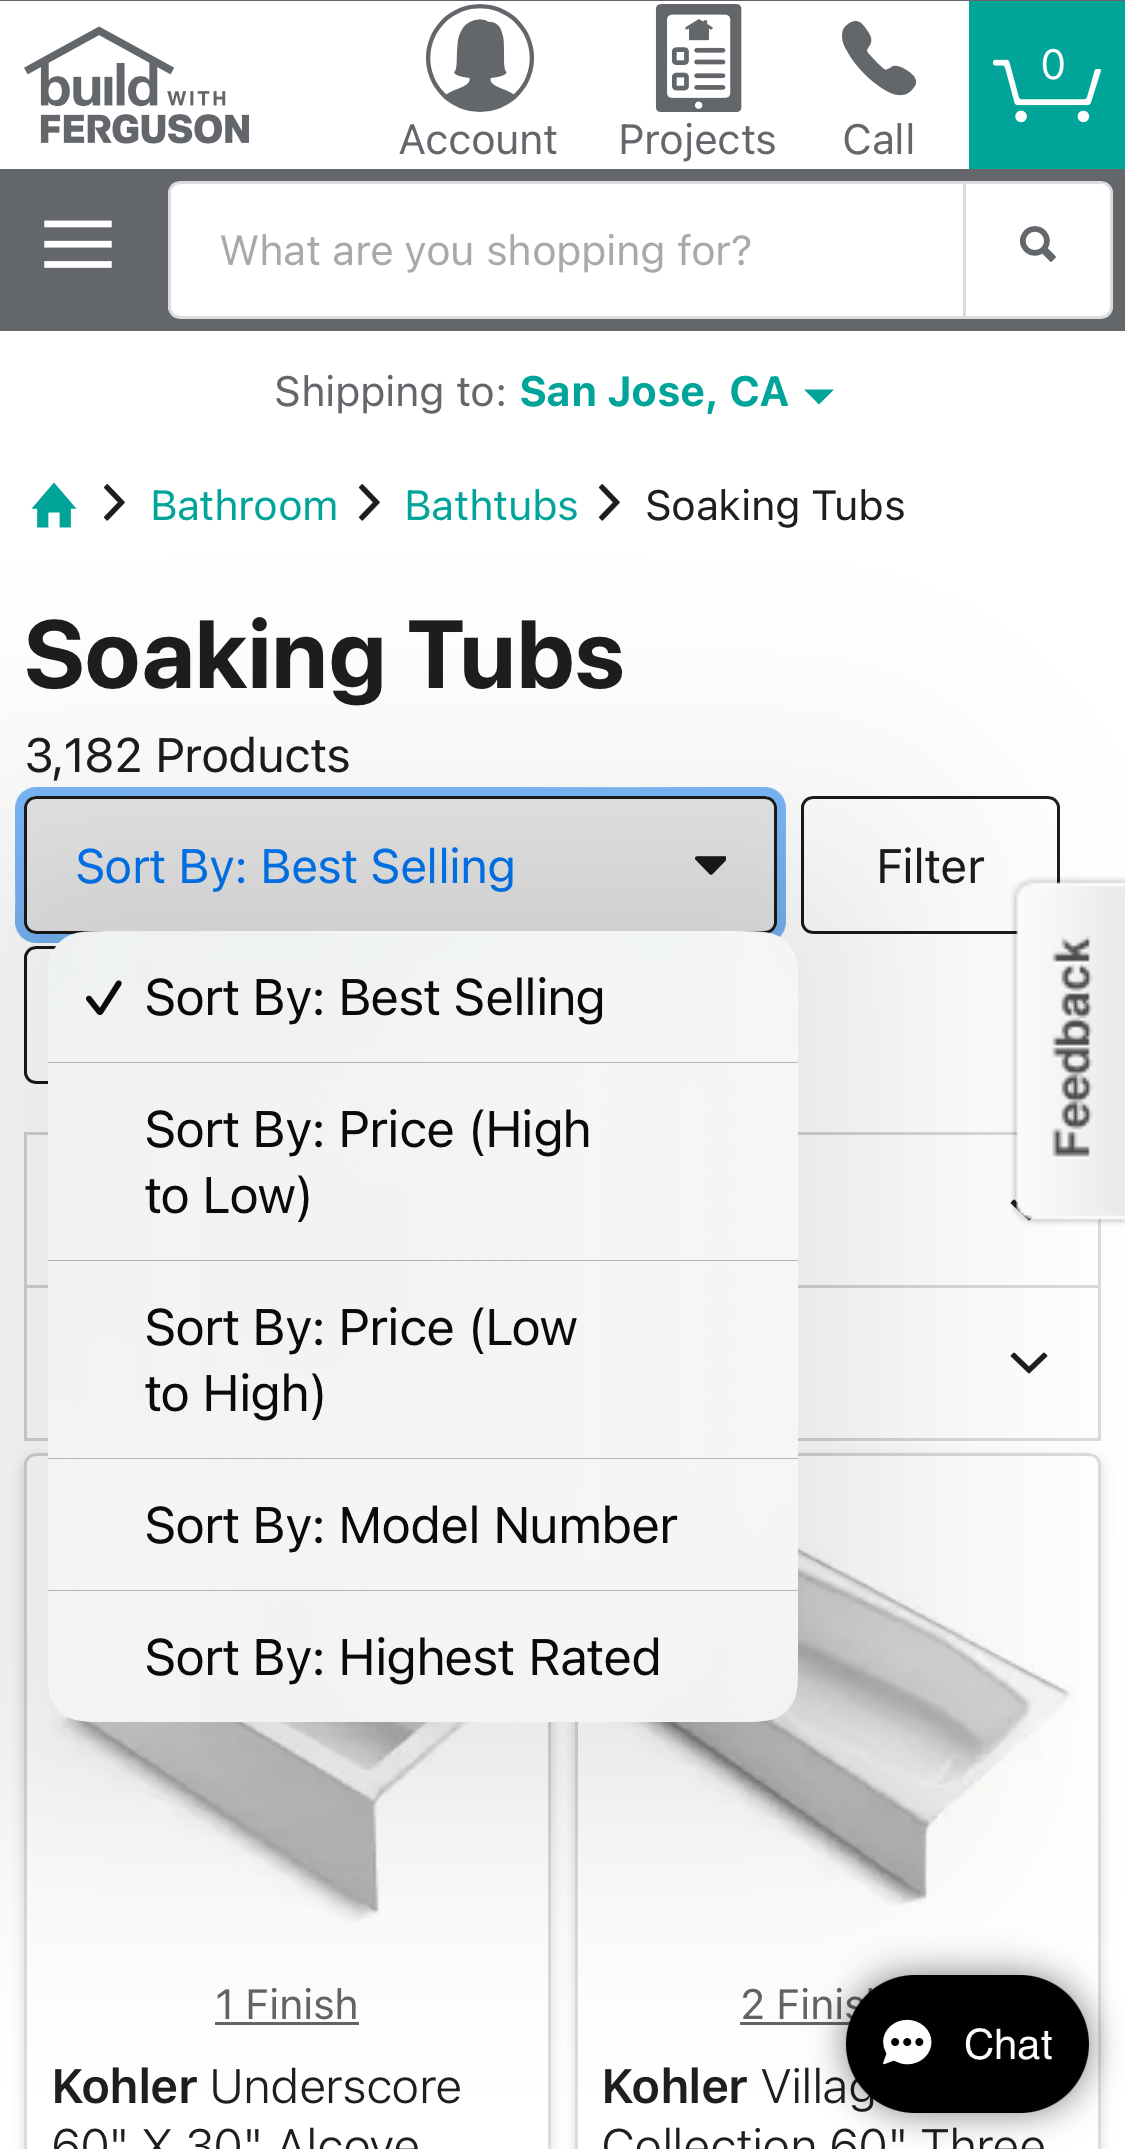Start a Chat conversation
Viewport: 1125px width, 2149px height.
(966, 2044)
